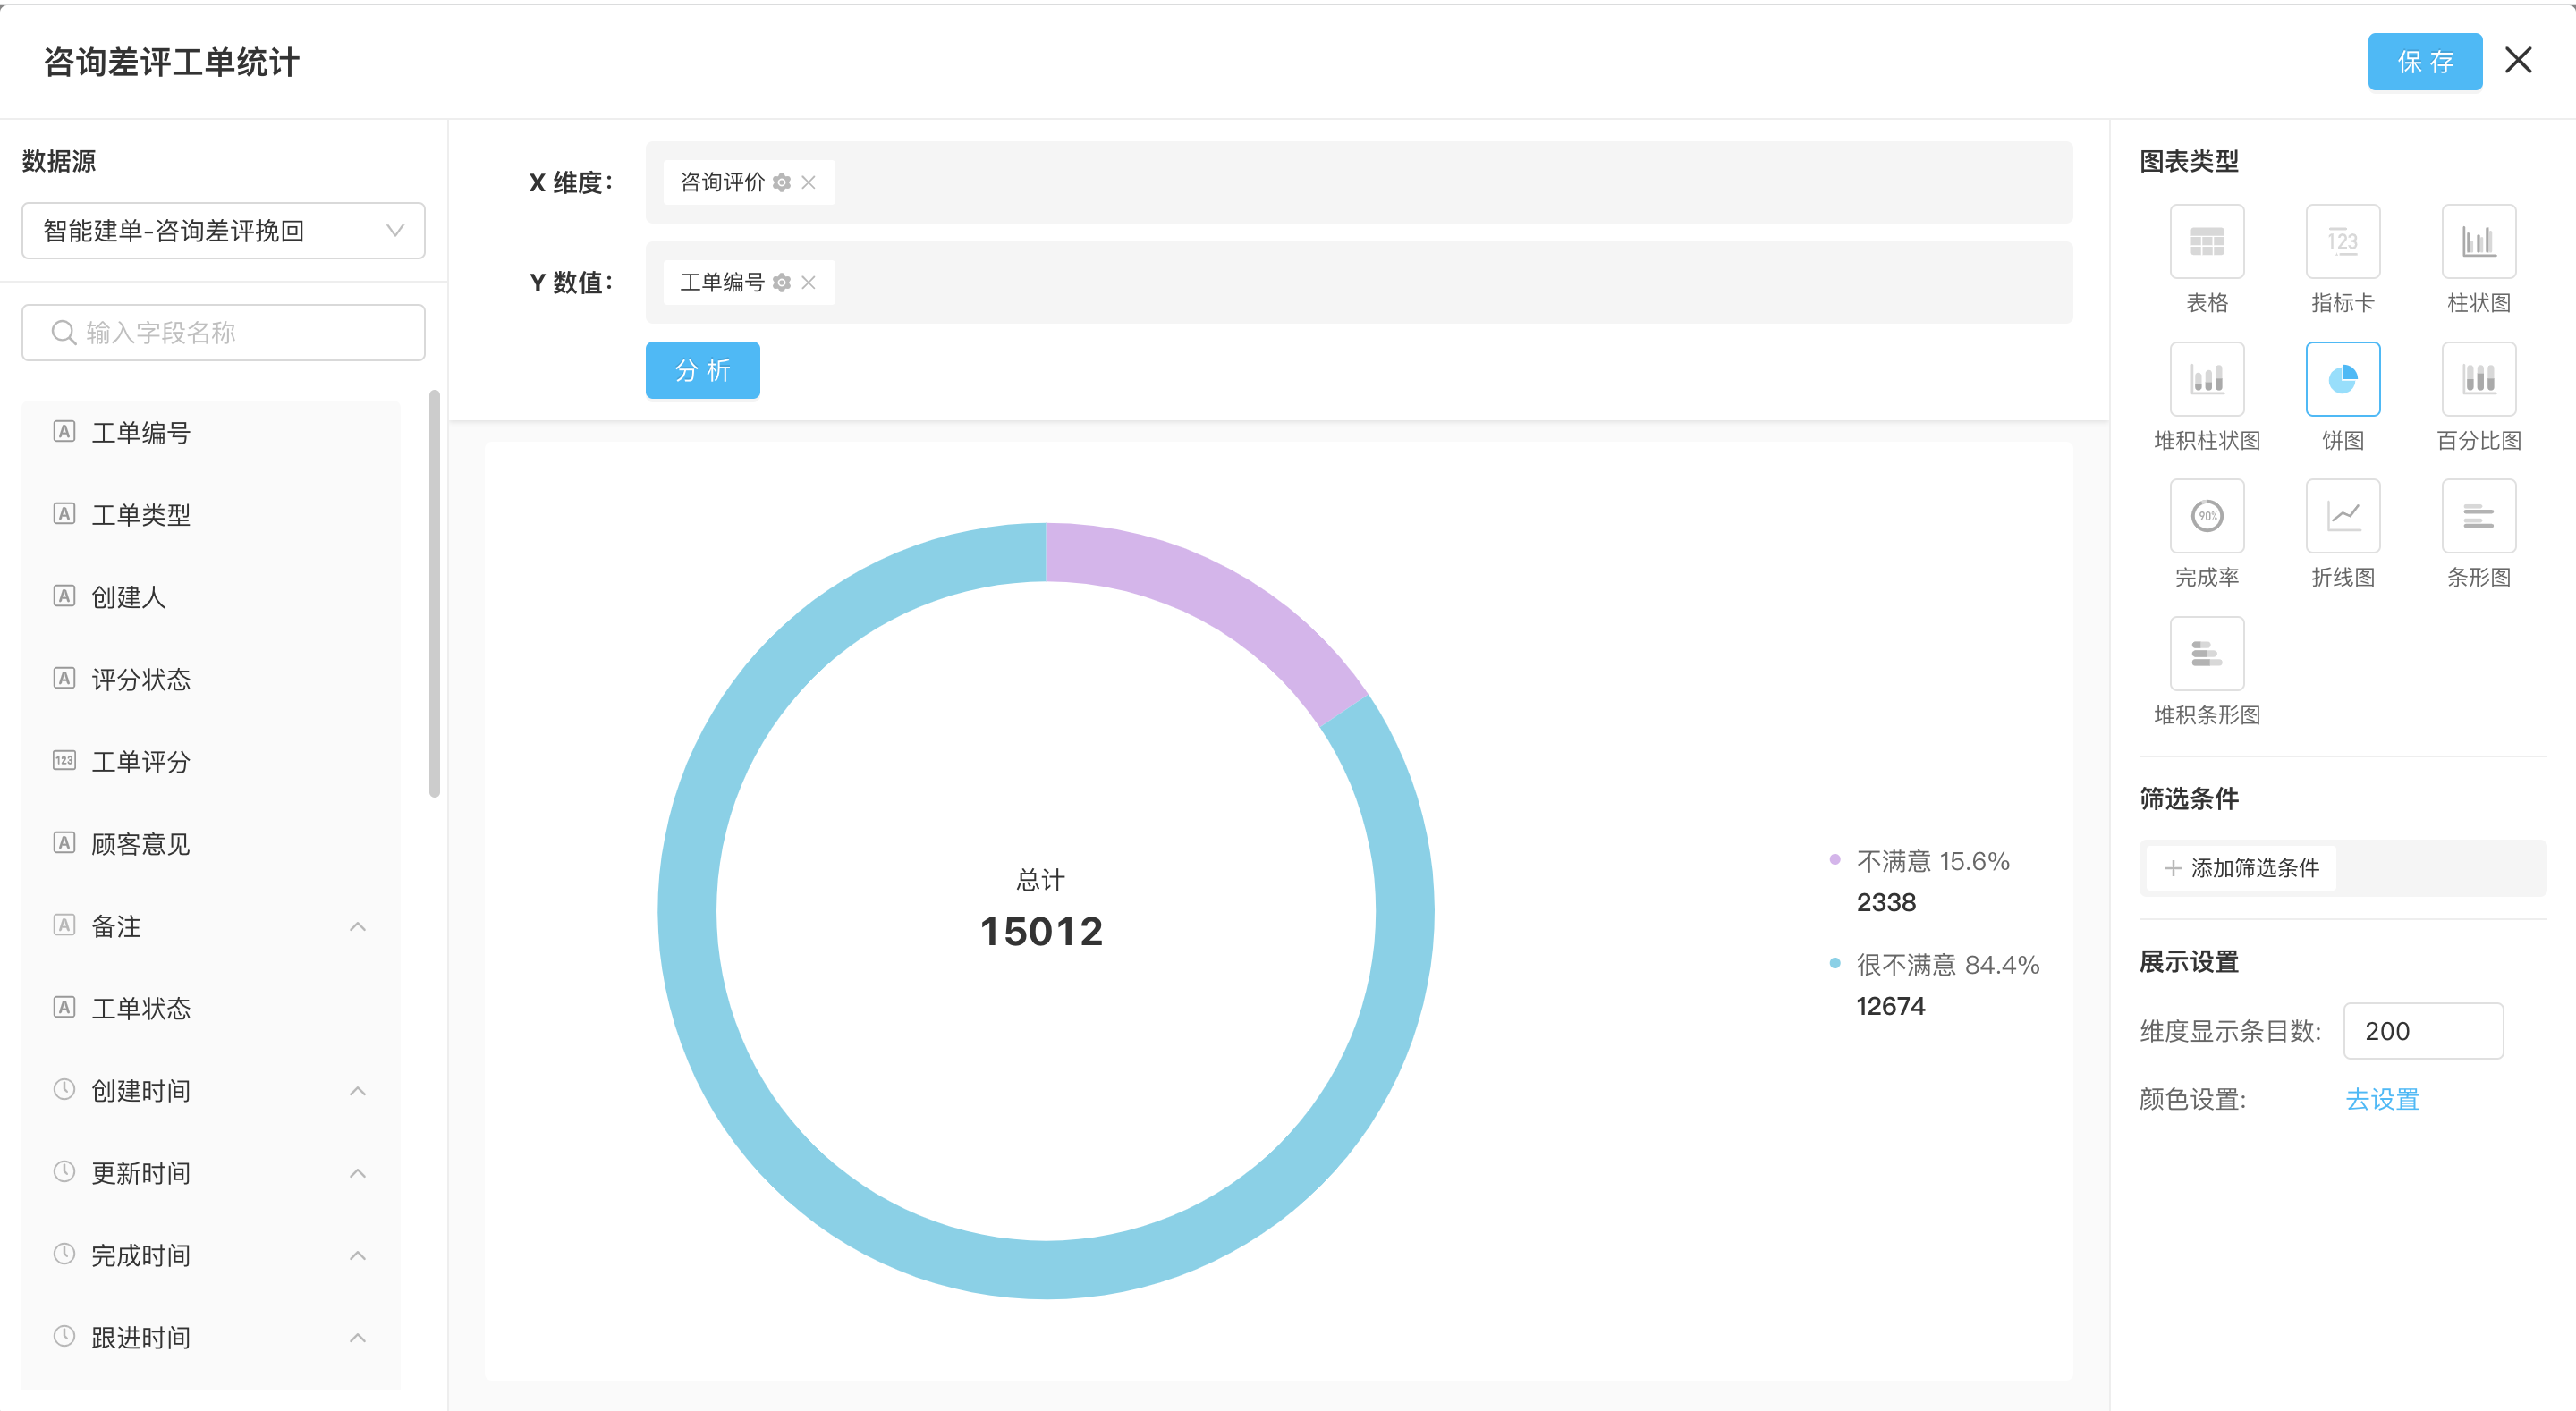
Task: Select the 堆积条形图 stacked bar icon
Action: tap(2207, 654)
